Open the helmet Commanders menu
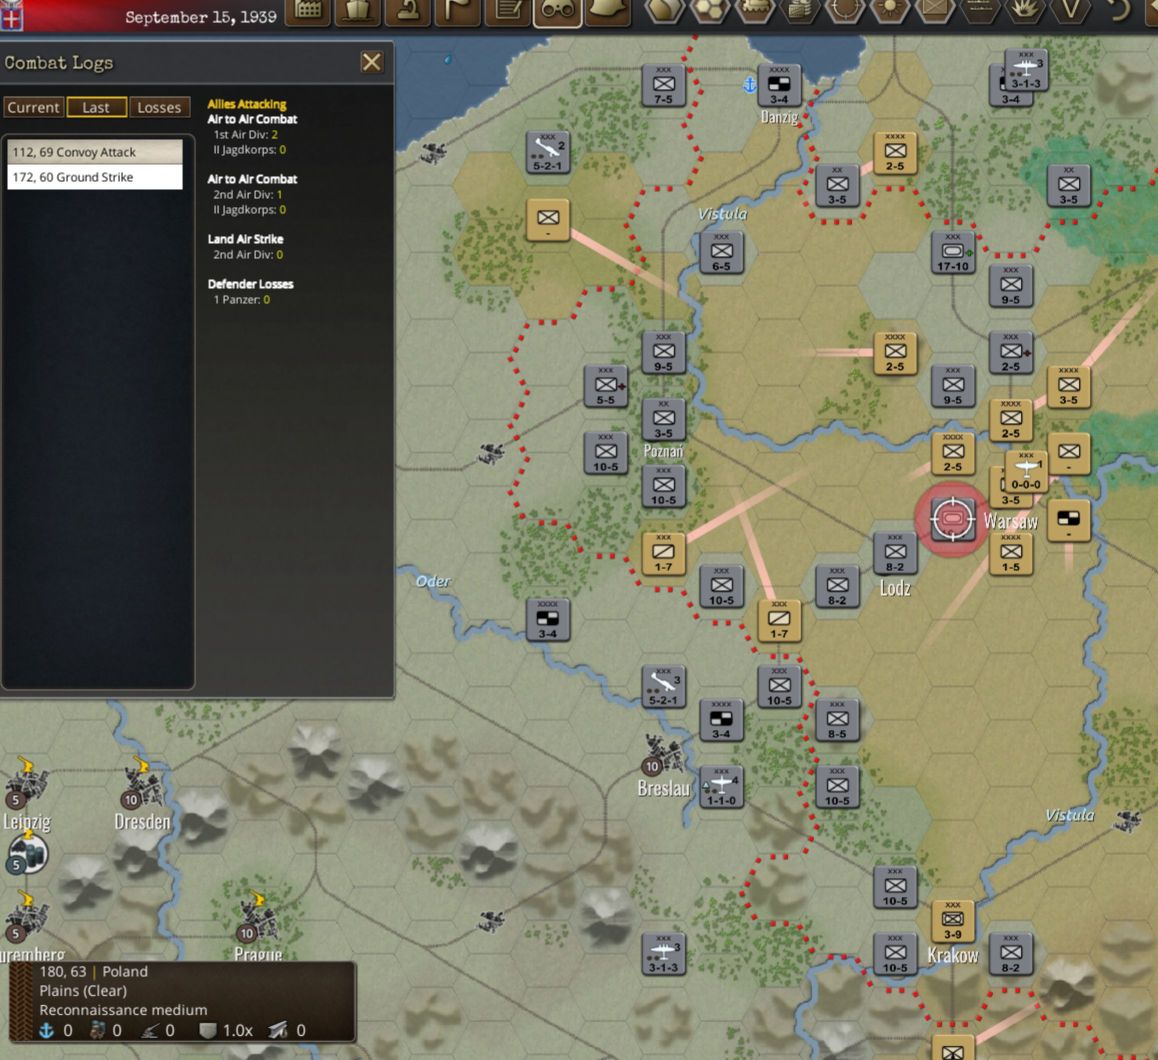Image resolution: width=1158 pixels, height=1060 pixels. [x=607, y=10]
